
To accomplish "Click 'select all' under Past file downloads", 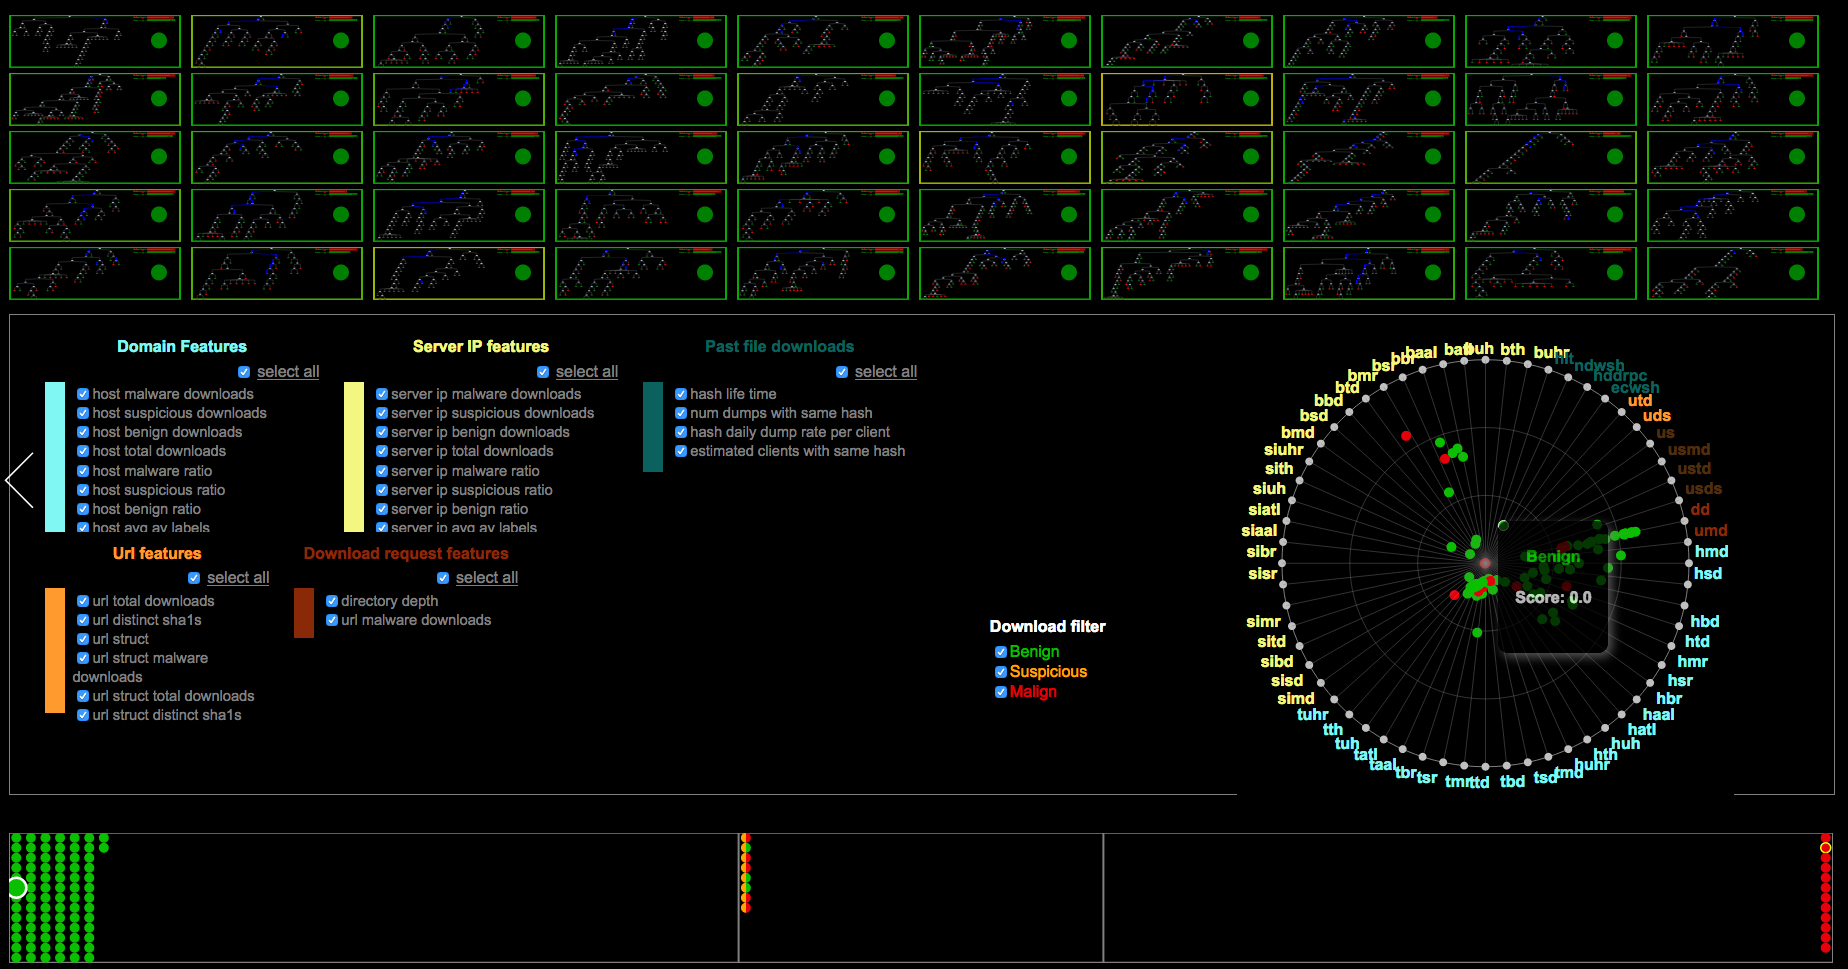I will point(885,372).
